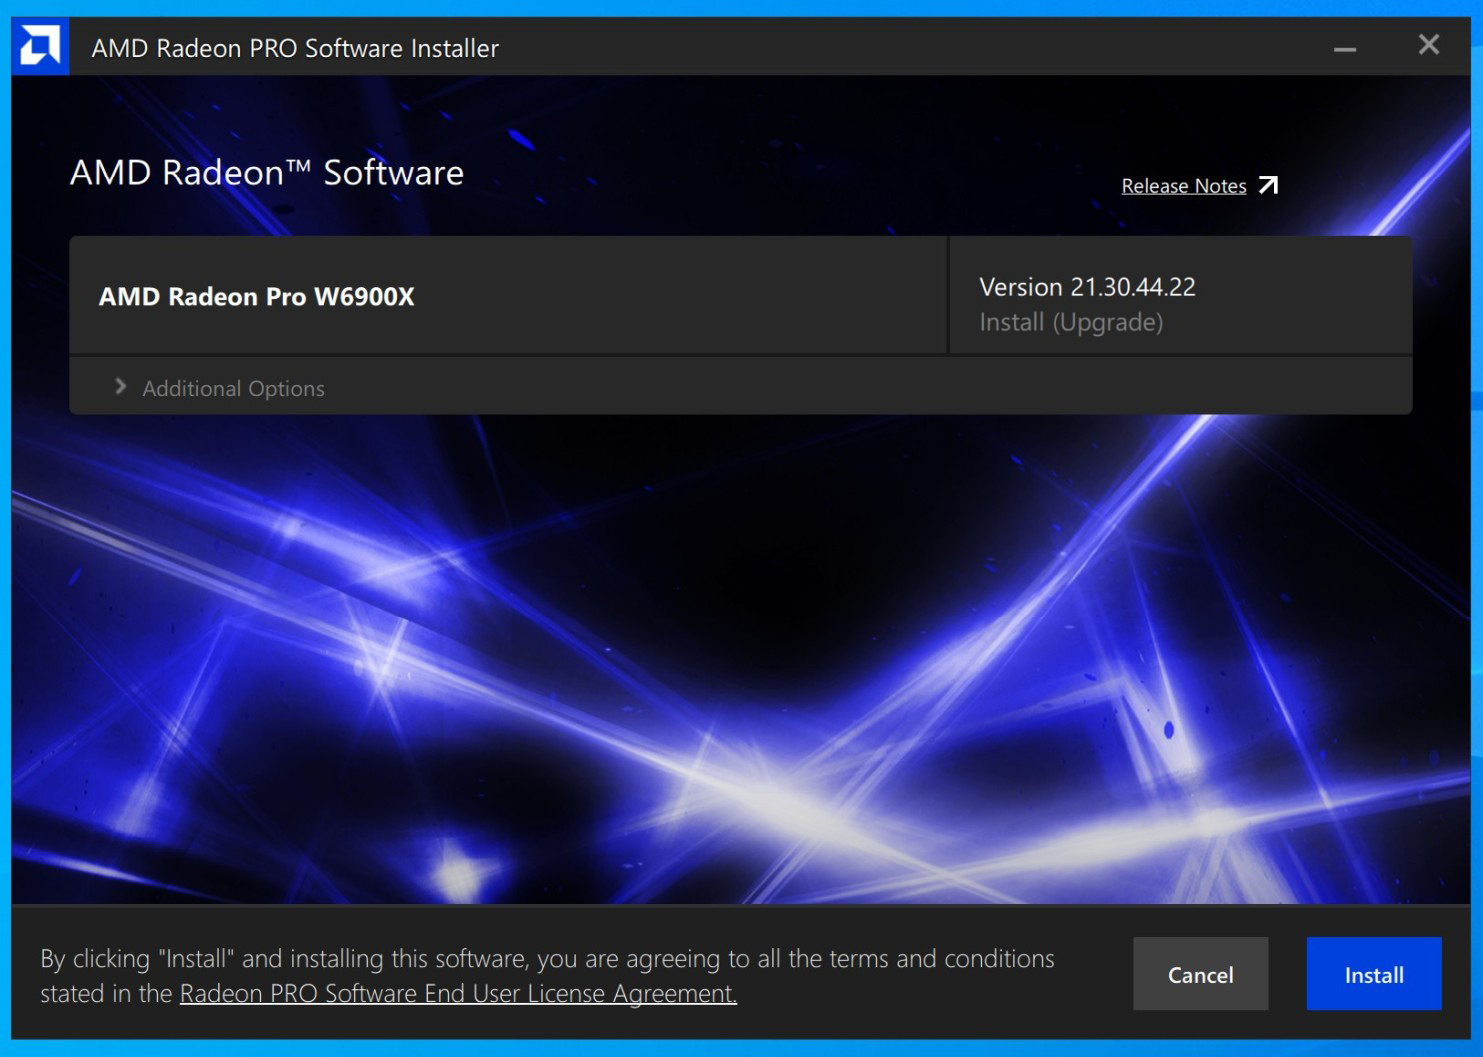Screen dimensions: 1483x1057
Task: Close the installer window
Action: (x=1428, y=44)
